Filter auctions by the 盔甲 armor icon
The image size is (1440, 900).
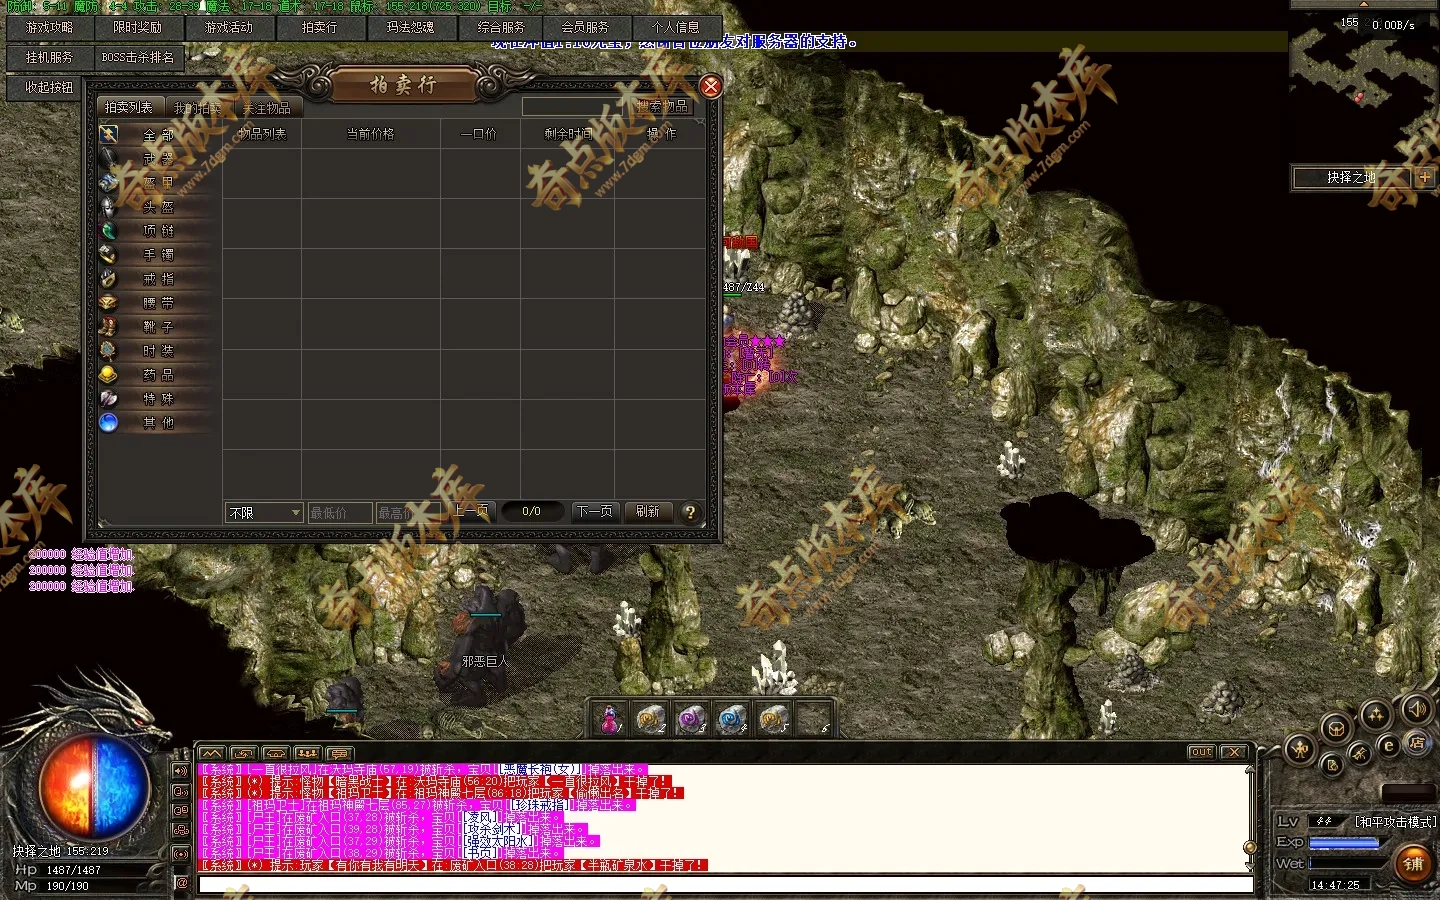pos(109,182)
